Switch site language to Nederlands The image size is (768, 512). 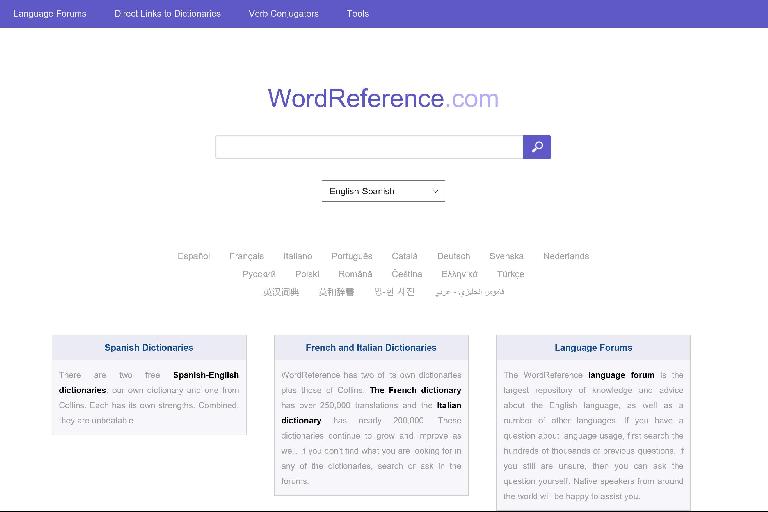pyautogui.click(x=566, y=256)
